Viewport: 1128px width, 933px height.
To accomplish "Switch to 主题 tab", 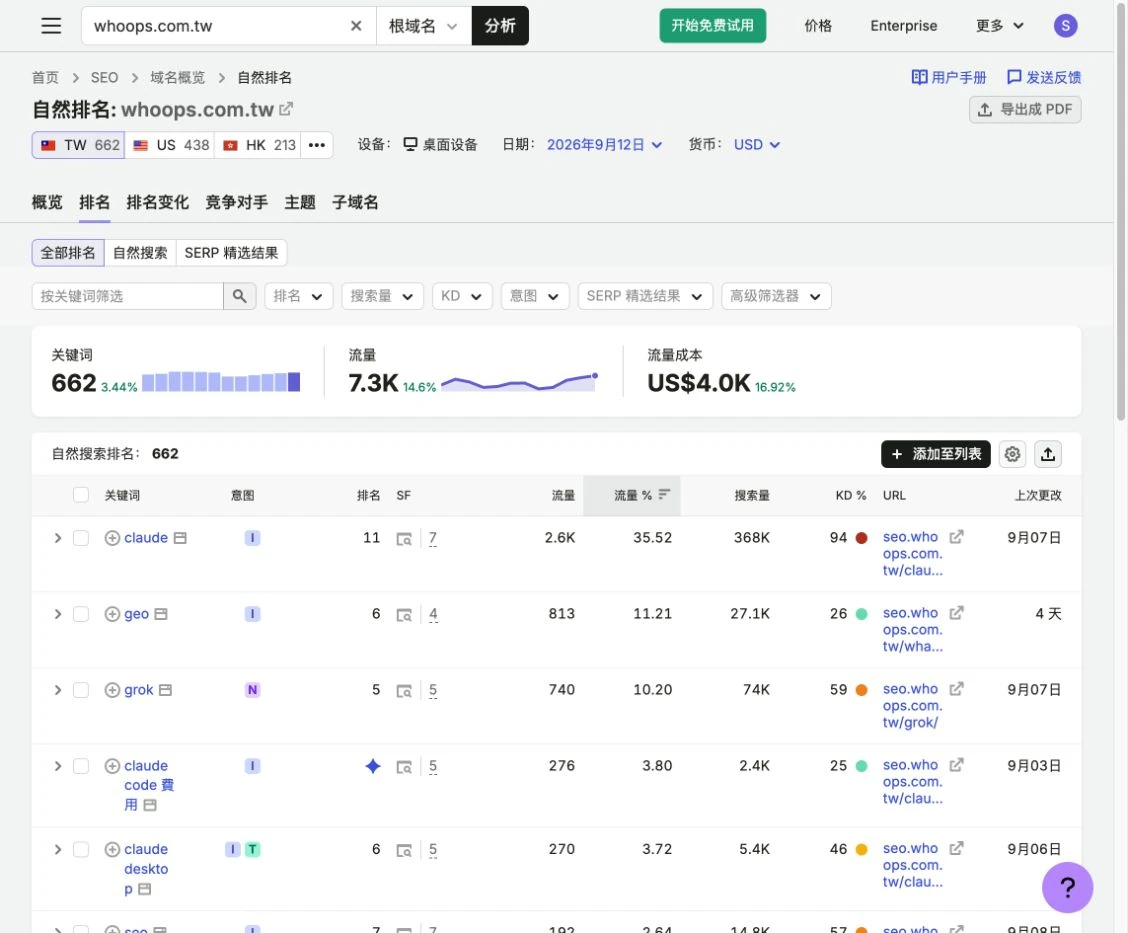I will point(300,202).
